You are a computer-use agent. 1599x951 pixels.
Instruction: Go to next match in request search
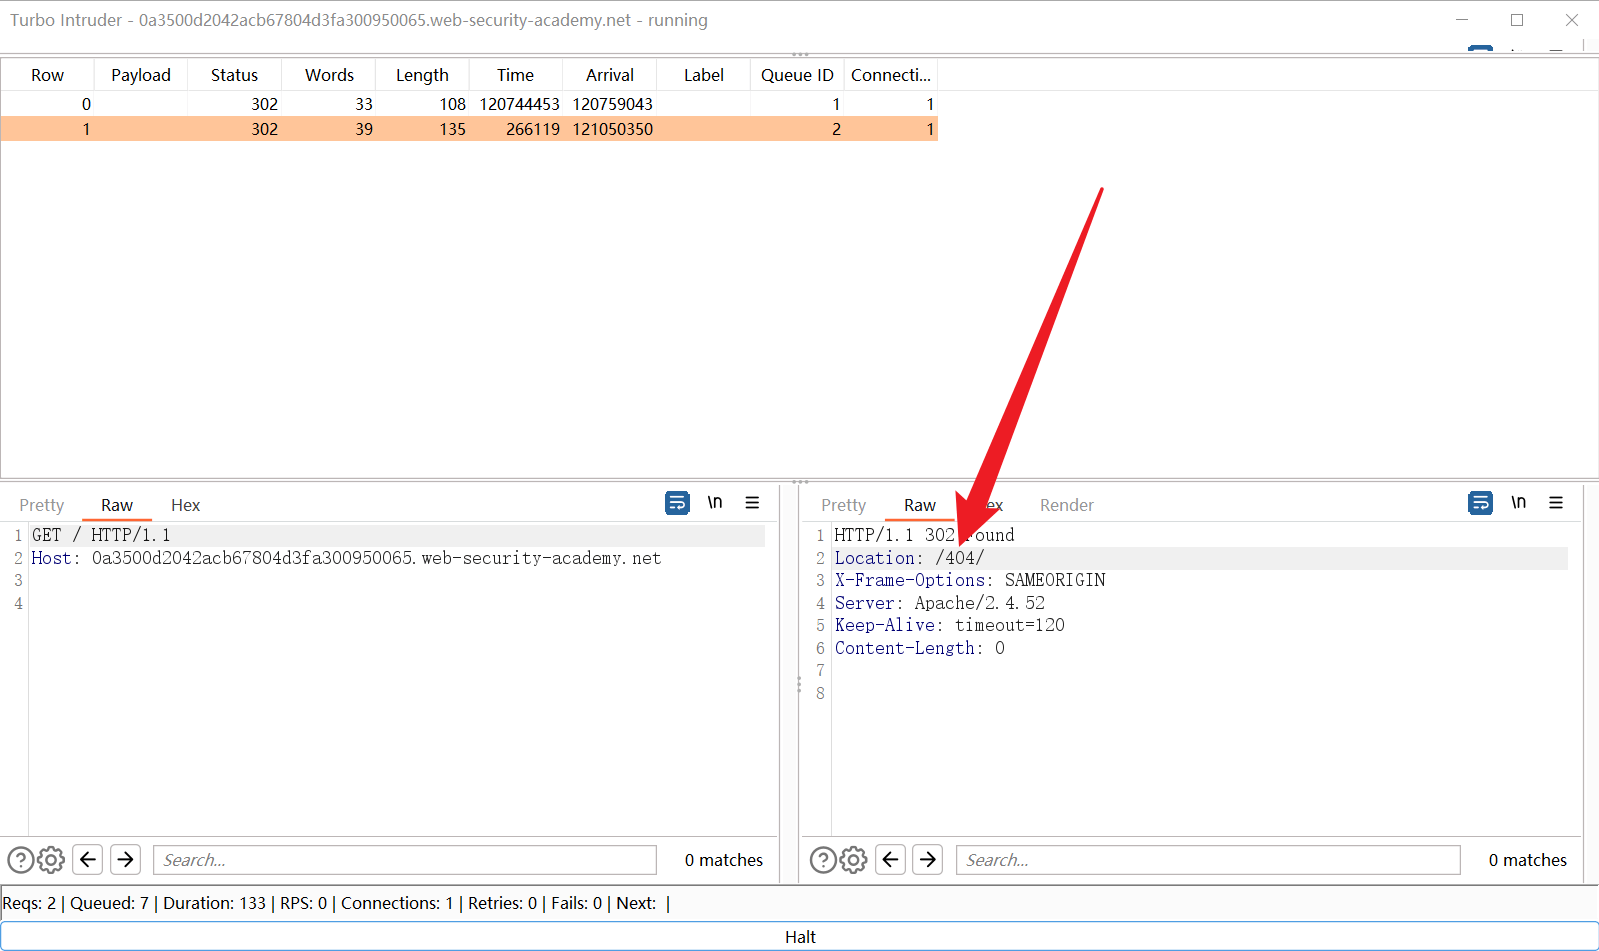point(125,860)
